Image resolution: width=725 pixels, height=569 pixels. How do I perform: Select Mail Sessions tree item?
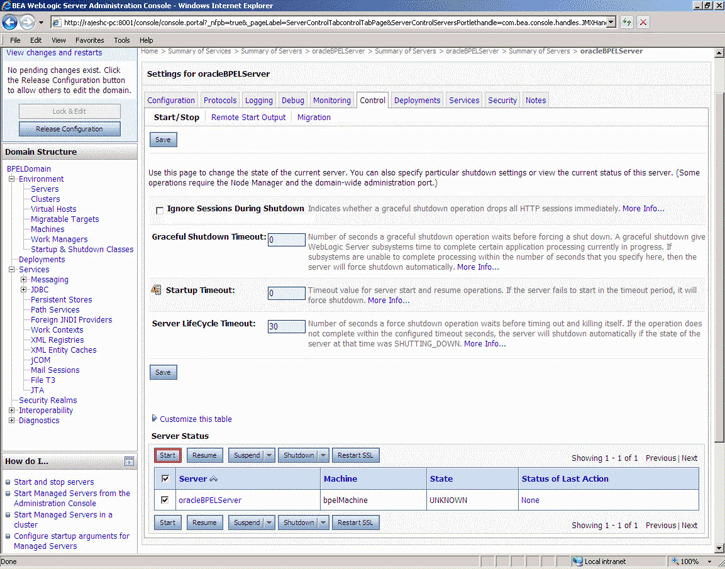click(x=55, y=370)
